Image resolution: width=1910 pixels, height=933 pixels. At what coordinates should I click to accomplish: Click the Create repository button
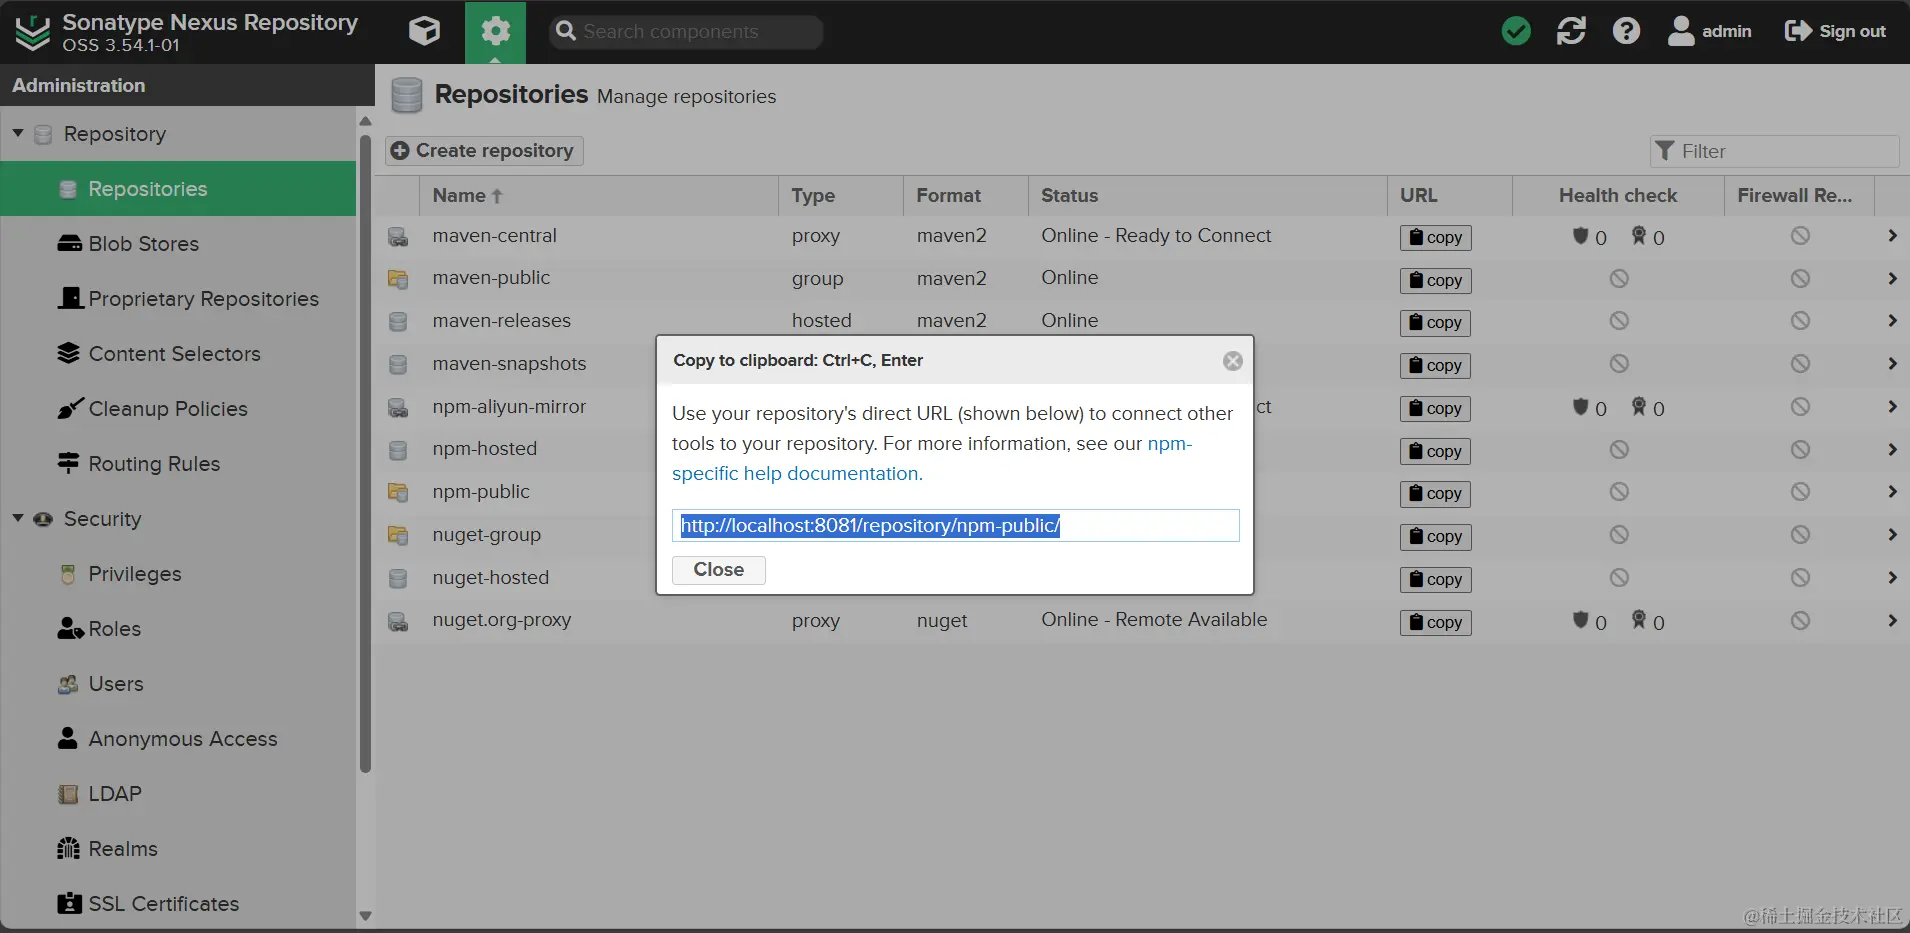pos(485,151)
